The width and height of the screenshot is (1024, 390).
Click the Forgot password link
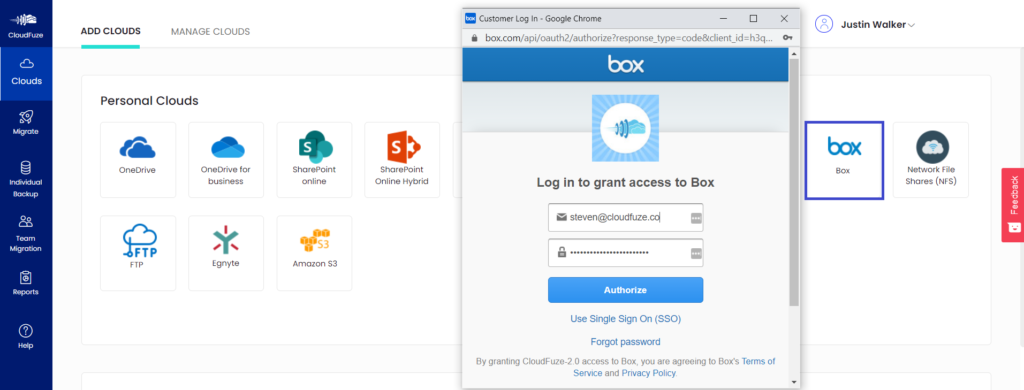(625, 342)
